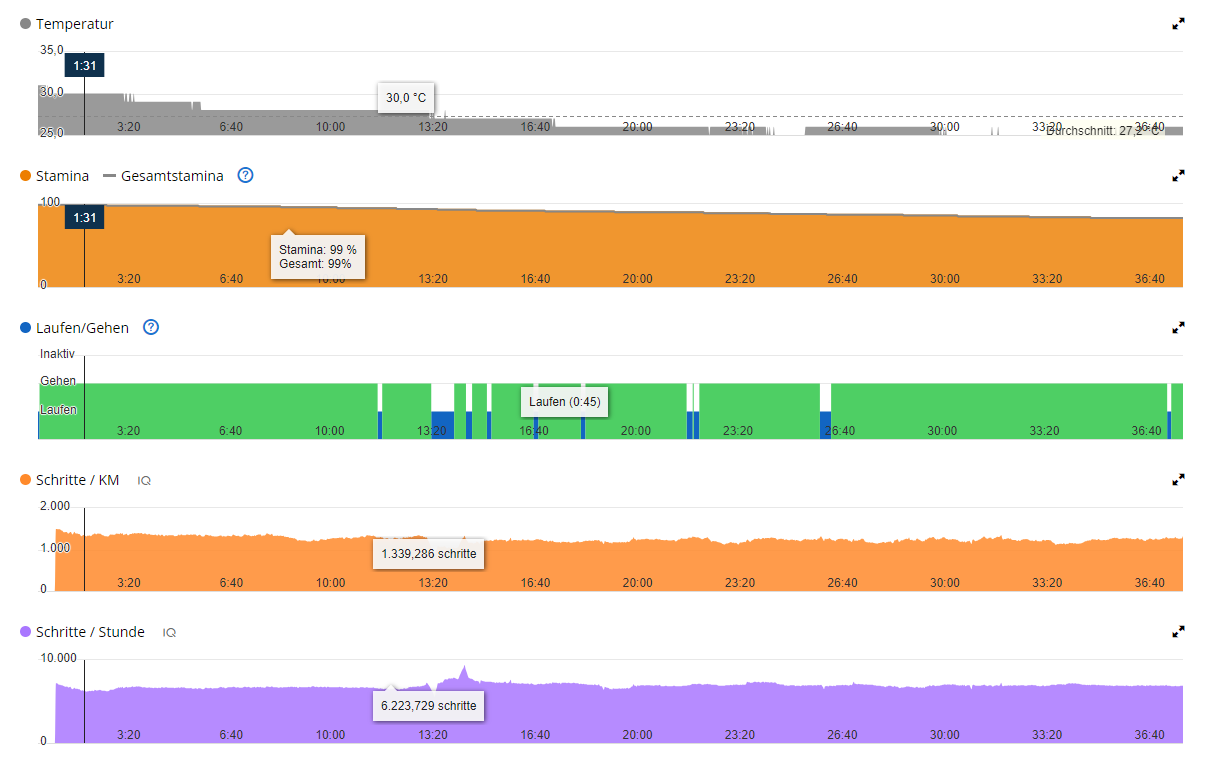Click the 1:31 time marker on Stamina chart

[x=84, y=217]
